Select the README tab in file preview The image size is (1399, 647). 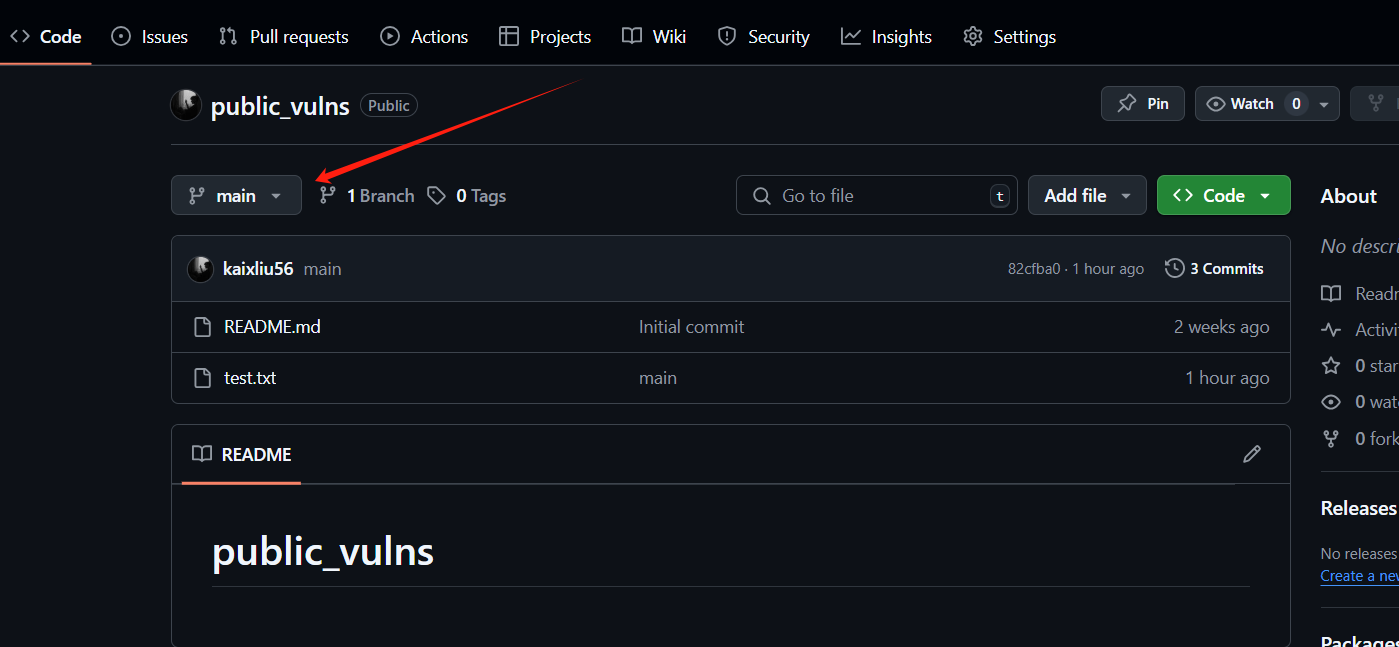pos(242,455)
